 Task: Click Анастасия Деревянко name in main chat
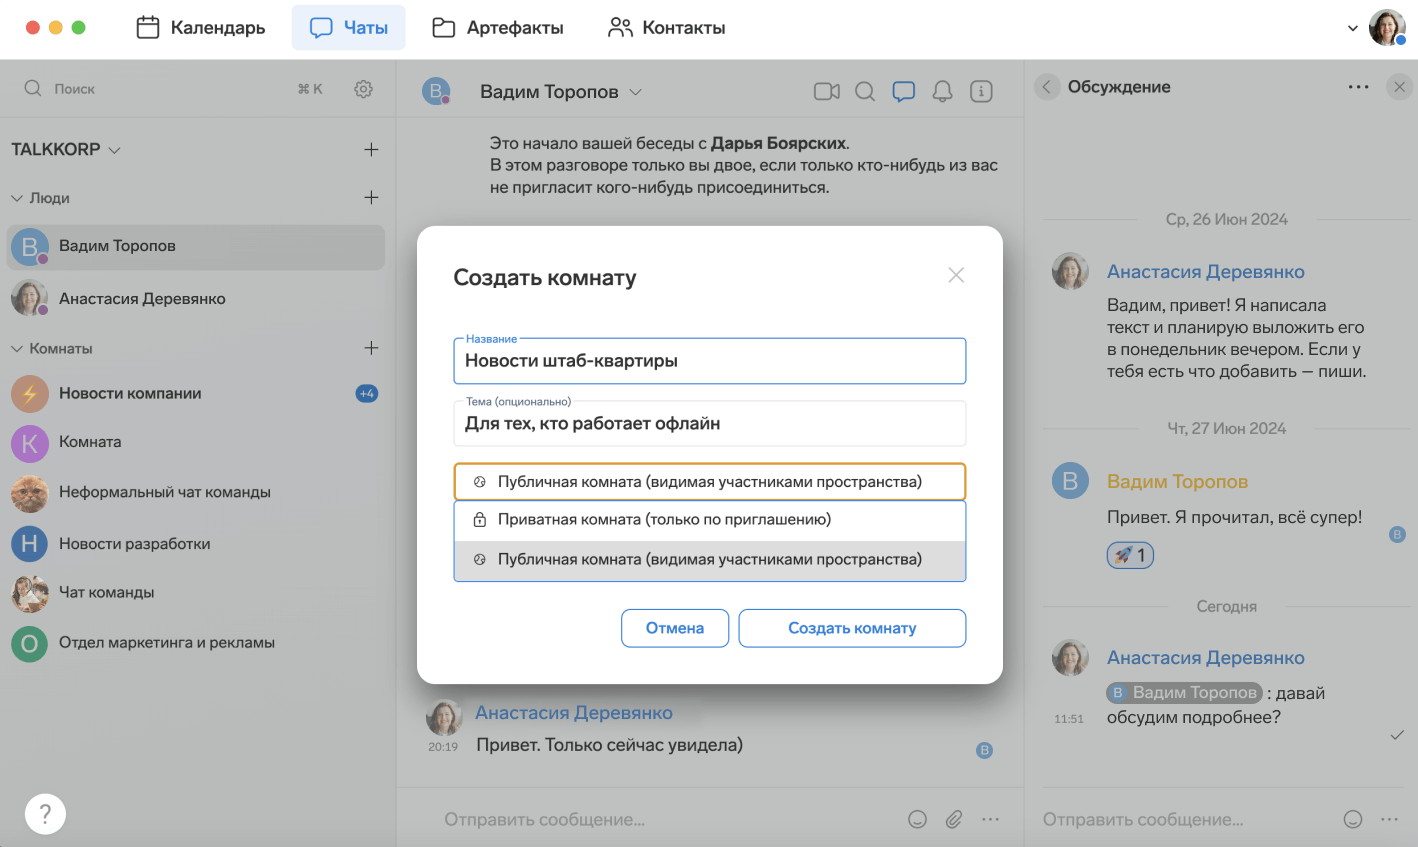[x=574, y=713]
